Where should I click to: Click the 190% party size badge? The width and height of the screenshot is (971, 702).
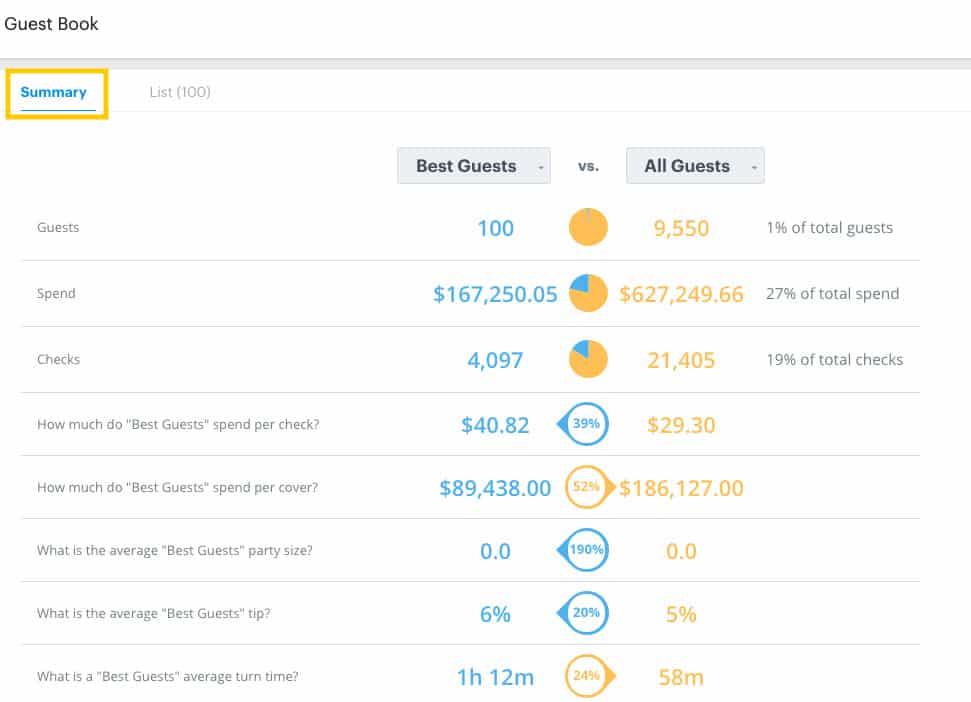pos(583,550)
